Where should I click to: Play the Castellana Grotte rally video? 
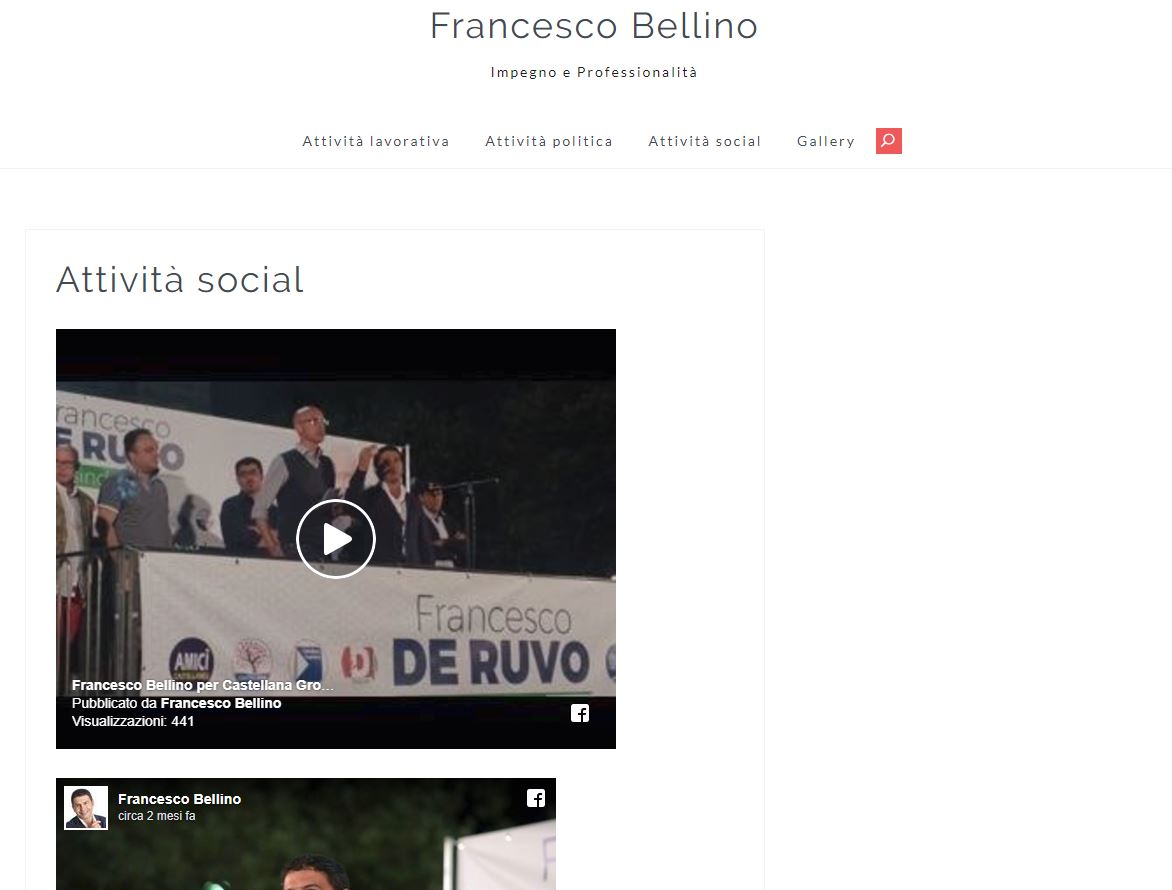(x=336, y=539)
